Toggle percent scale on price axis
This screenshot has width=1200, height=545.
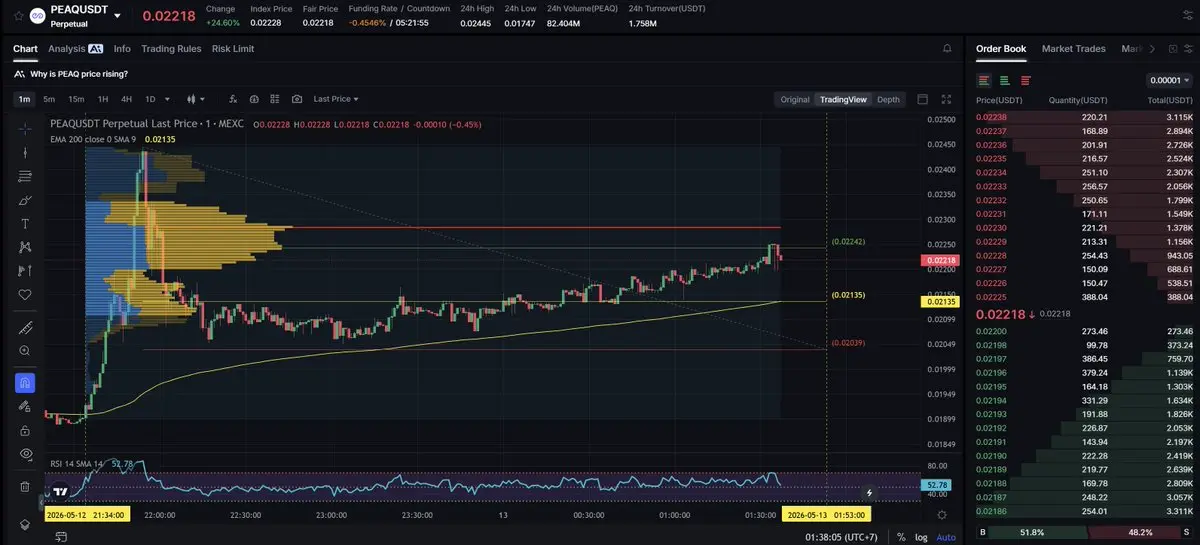coord(900,537)
